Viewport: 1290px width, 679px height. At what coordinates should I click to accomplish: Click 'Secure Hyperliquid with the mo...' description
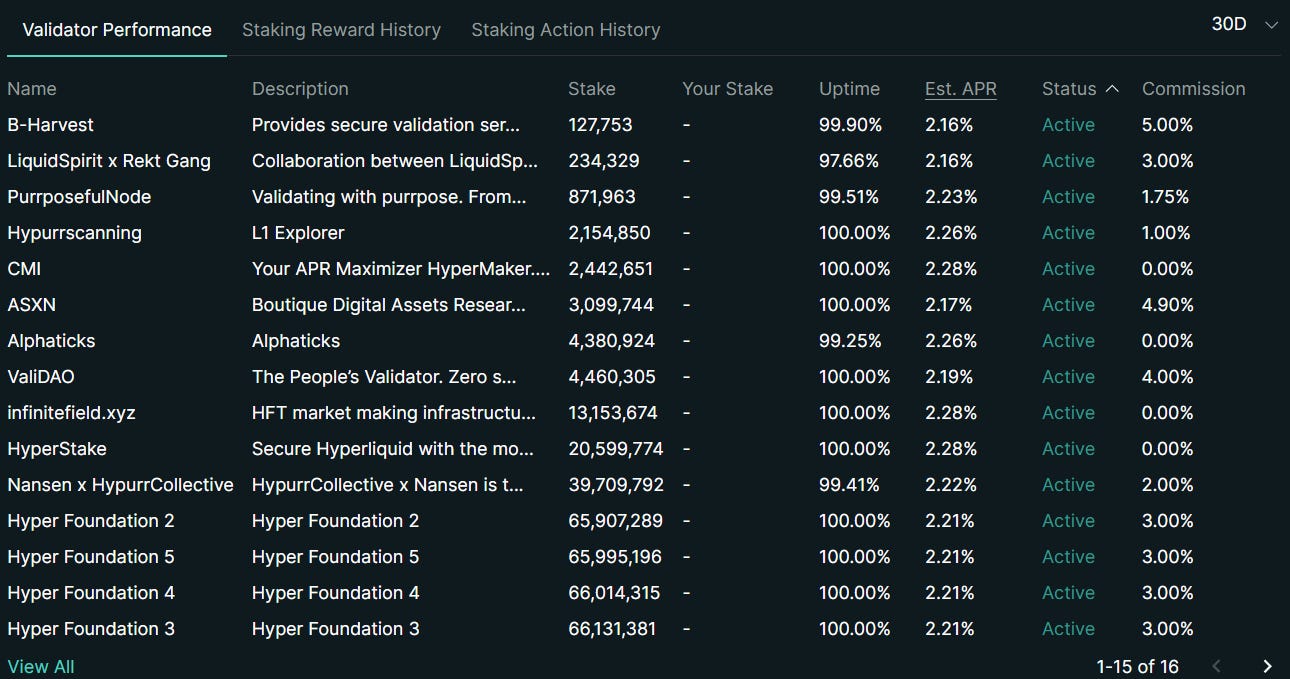(x=393, y=449)
